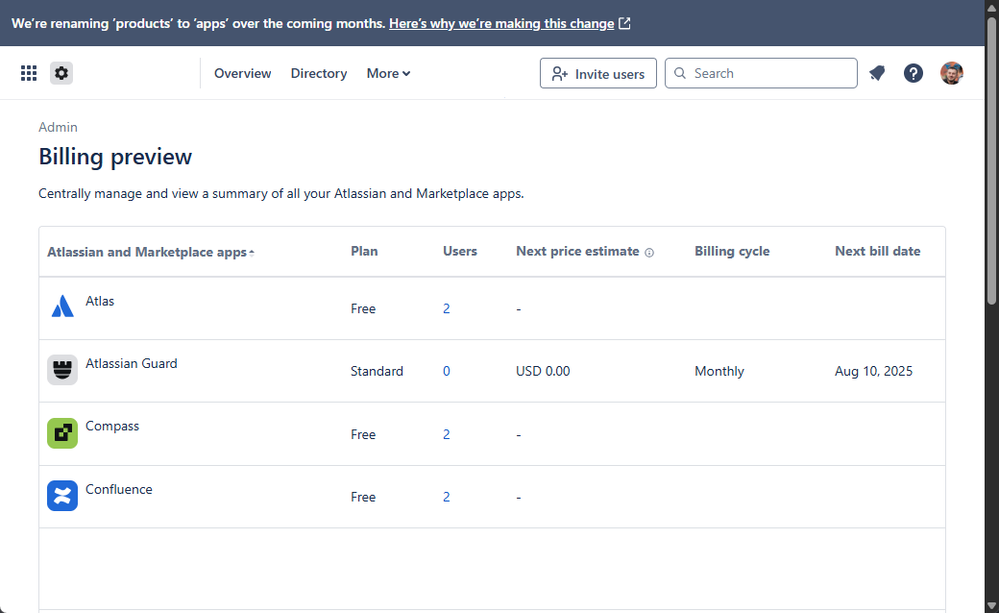Image resolution: width=999 pixels, height=613 pixels.
Task: Open Atlassian Guard users count 0
Action: [x=447, y=371]
